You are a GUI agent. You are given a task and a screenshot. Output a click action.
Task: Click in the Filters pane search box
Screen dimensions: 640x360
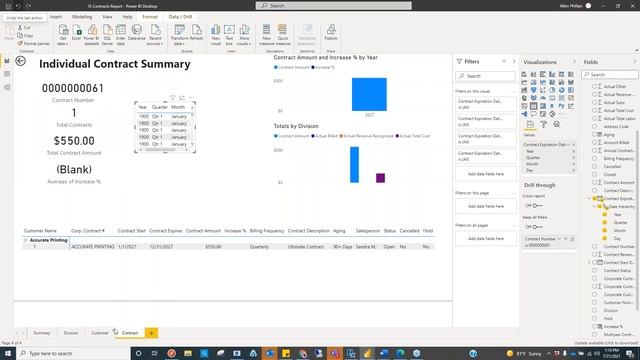click(x=486, y=76)
